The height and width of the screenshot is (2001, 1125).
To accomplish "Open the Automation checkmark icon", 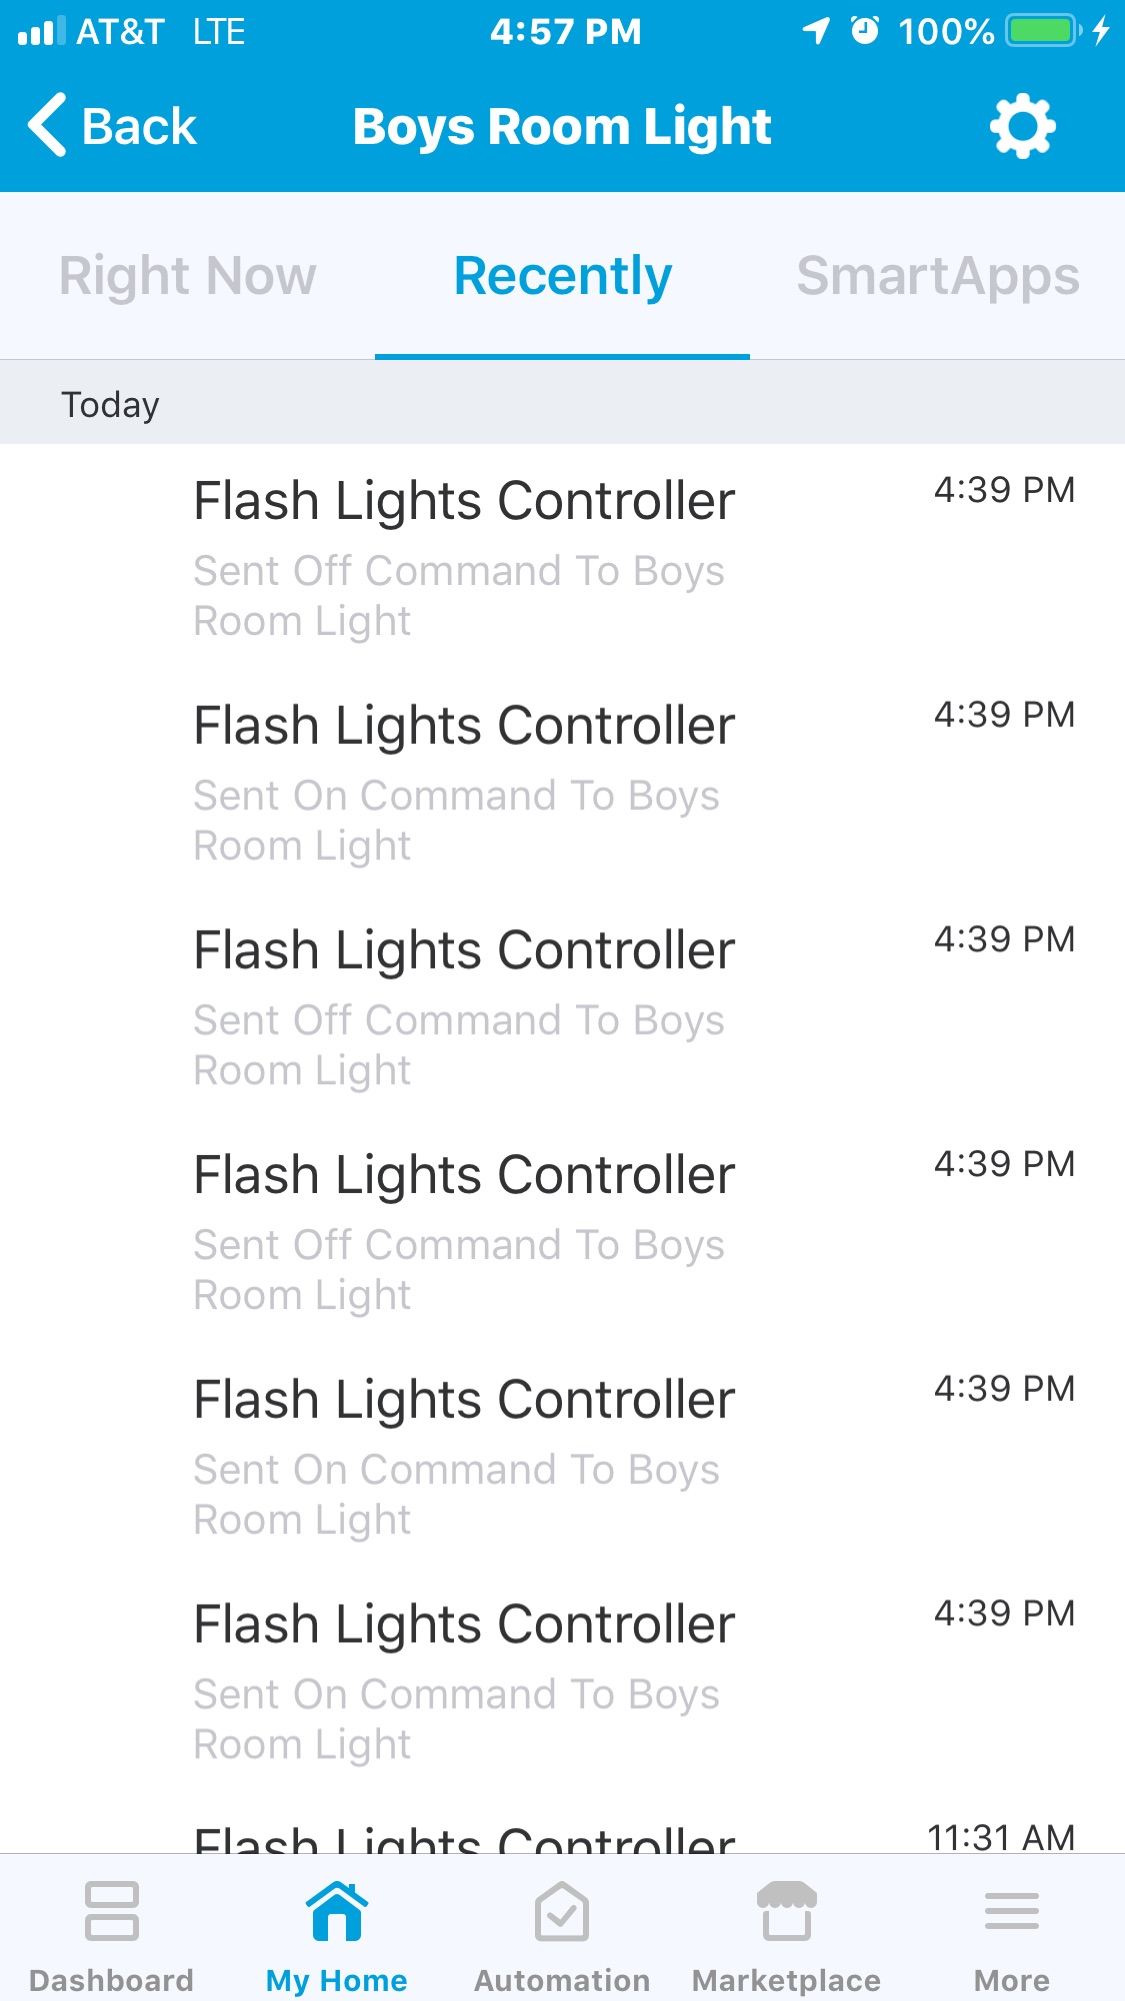I will coord(562,1911).
